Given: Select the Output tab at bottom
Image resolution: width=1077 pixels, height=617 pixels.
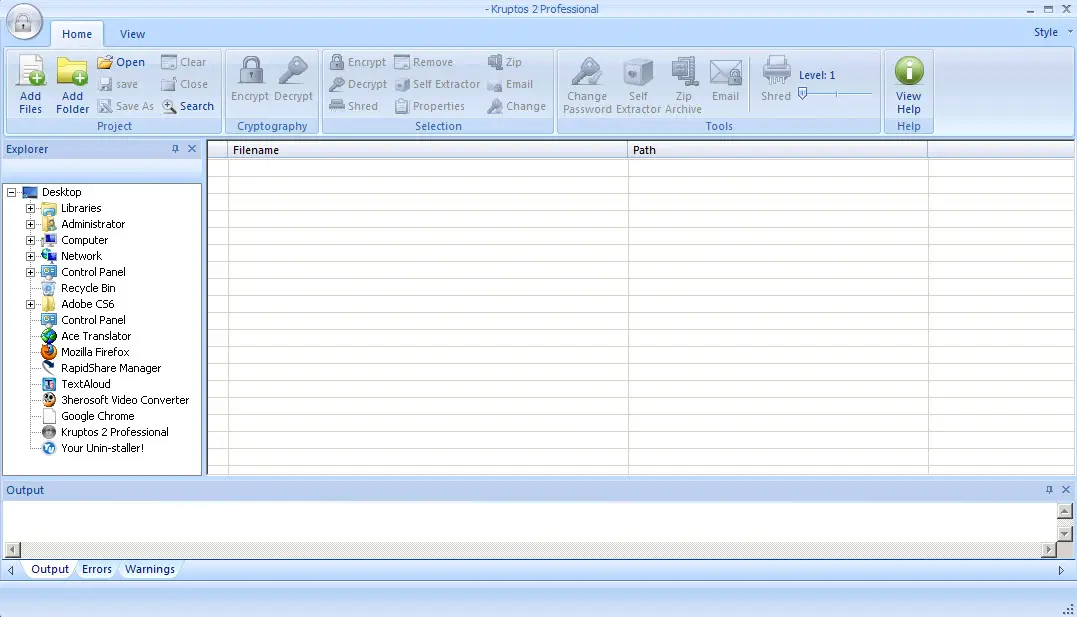Looking at the screenshot, I should pos(49,569).
